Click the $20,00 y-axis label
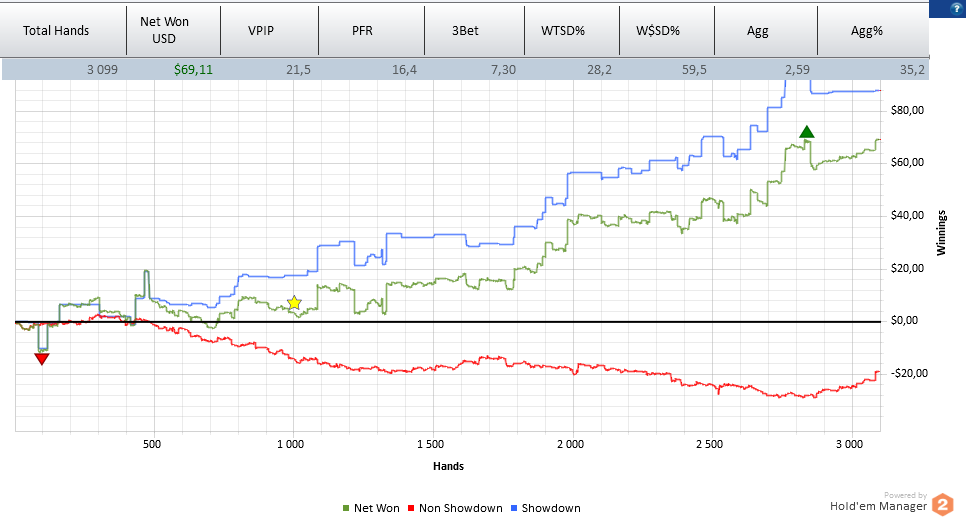966x521 pixels. (x=907, y=268)
